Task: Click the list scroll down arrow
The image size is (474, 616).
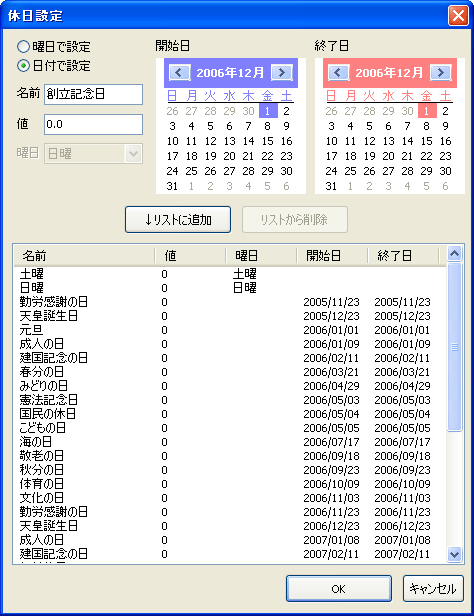Action: (x=454, y=554)
